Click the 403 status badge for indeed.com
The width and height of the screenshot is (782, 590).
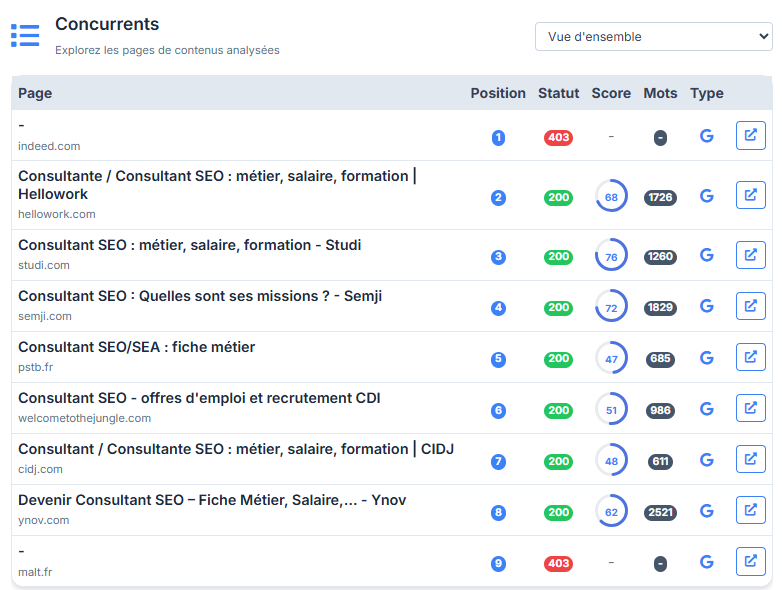(559, 137)
